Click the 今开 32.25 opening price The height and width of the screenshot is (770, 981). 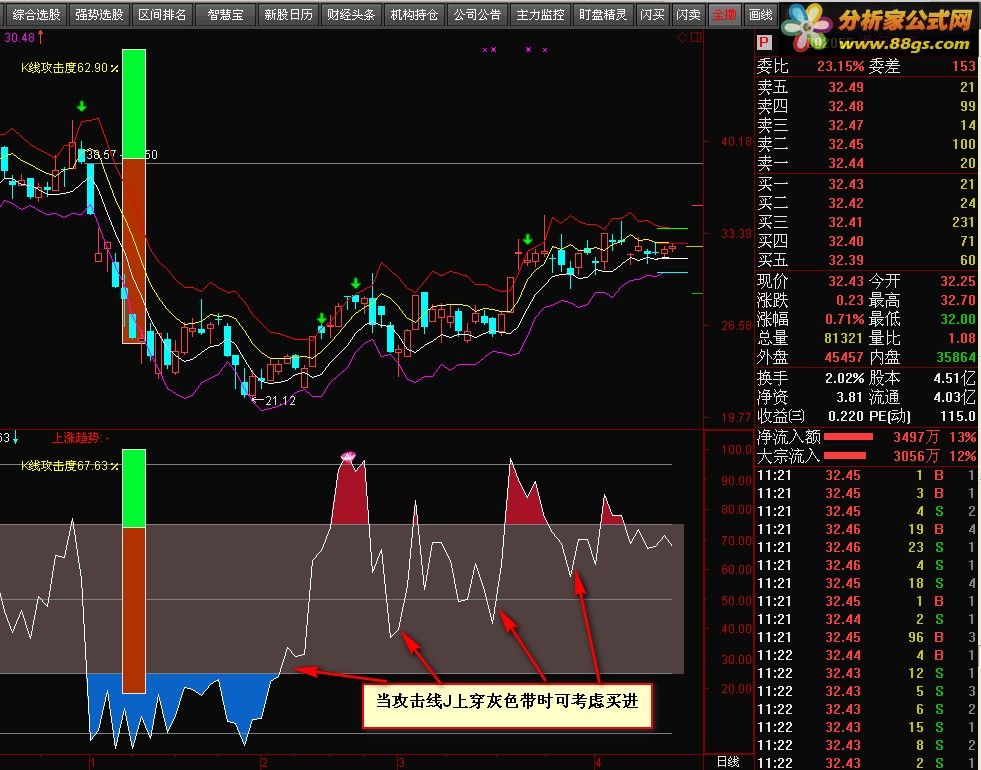[957, 281]
